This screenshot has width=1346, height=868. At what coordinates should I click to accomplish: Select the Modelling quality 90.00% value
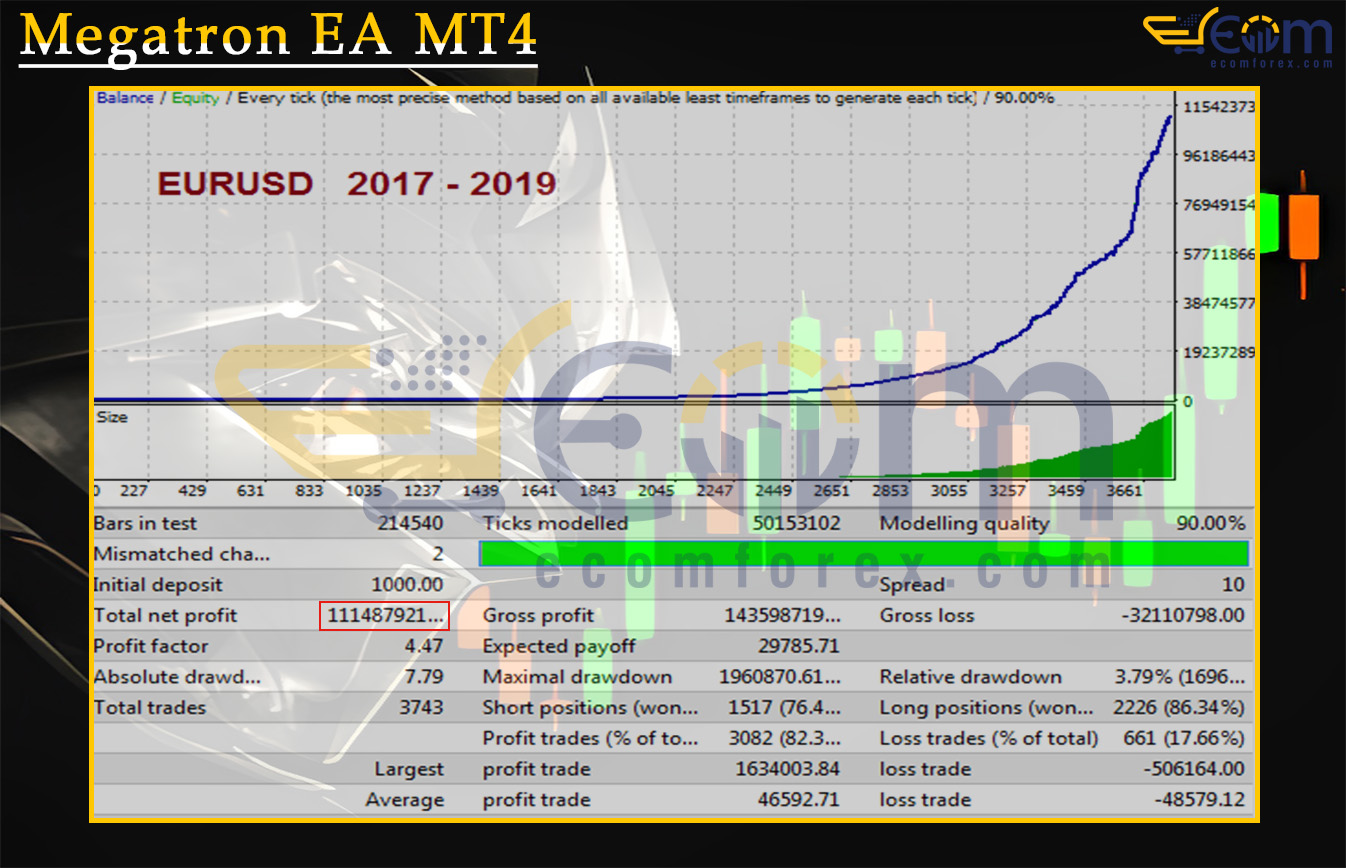click(x=1205, y=523)
